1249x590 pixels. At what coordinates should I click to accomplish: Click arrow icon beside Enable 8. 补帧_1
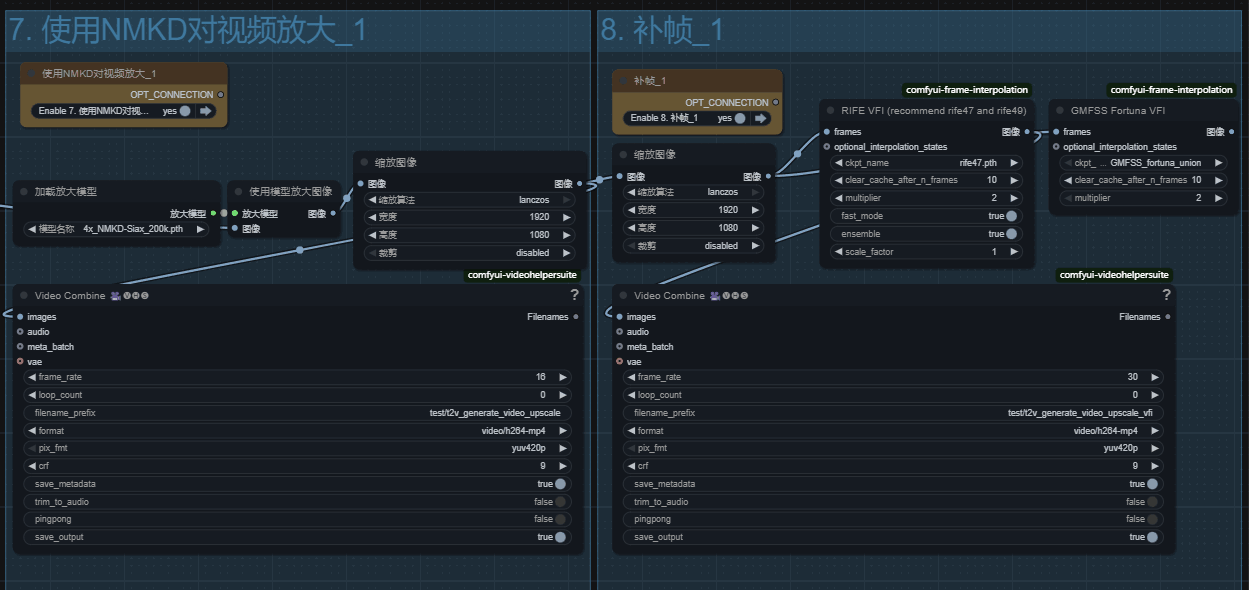click(762, 118)
